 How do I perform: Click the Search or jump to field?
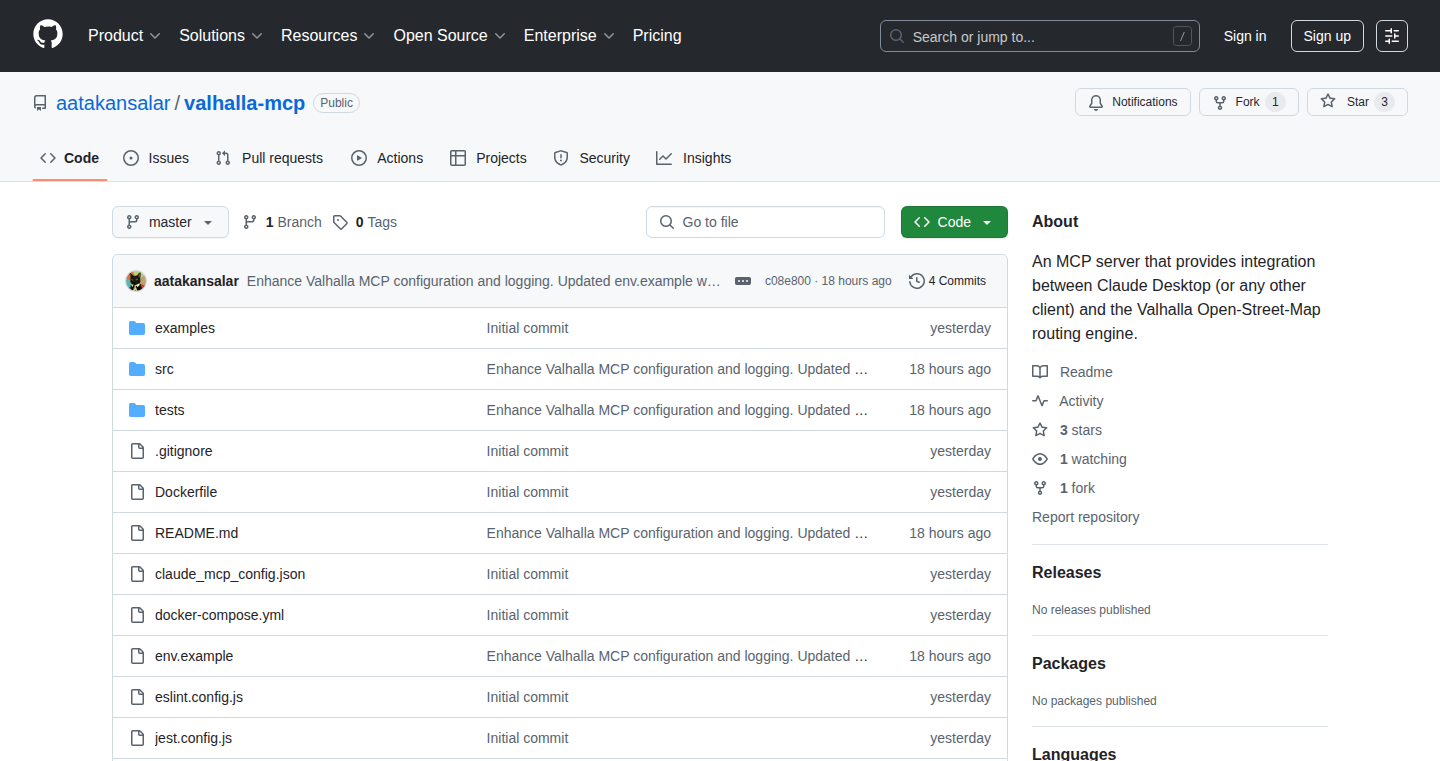pos(1040,36)
